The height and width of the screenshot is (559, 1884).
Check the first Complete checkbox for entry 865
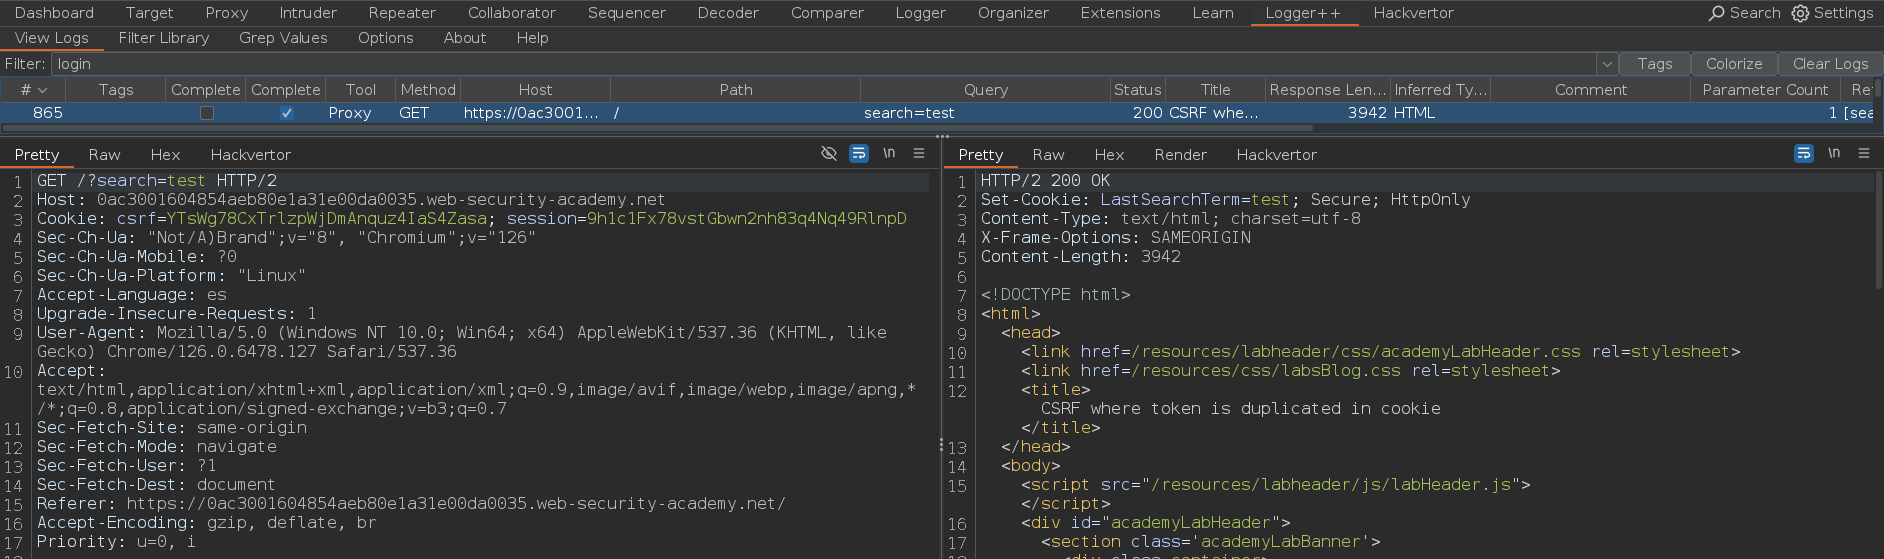(207, 113)
